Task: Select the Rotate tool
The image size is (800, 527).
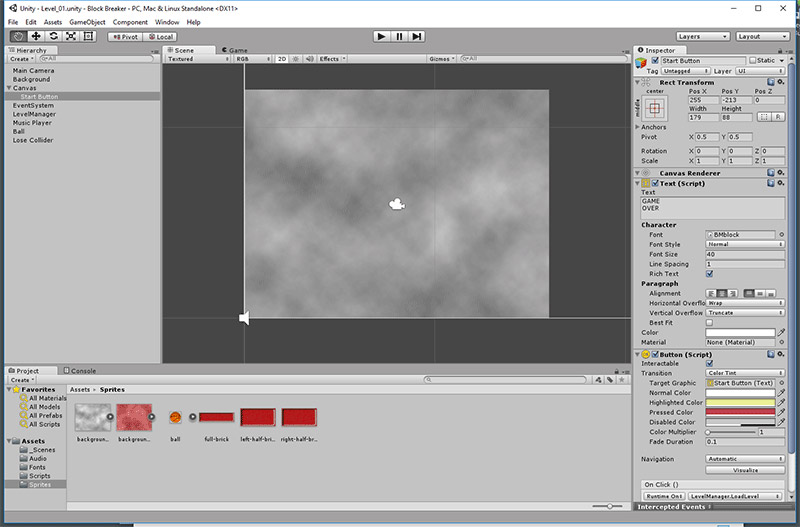Action: pyautogui.click(x=53, y=36)
